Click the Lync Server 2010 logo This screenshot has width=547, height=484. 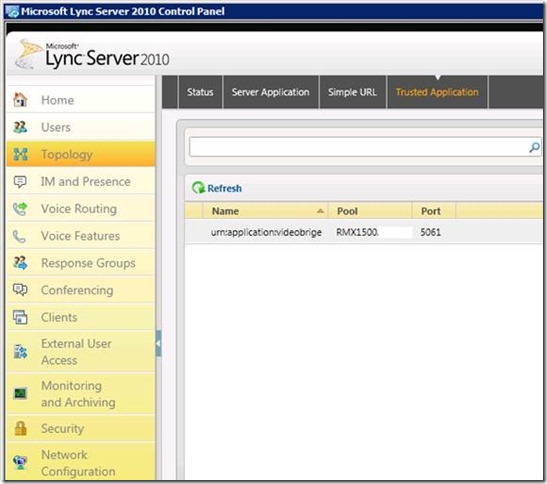pos(93,54)
